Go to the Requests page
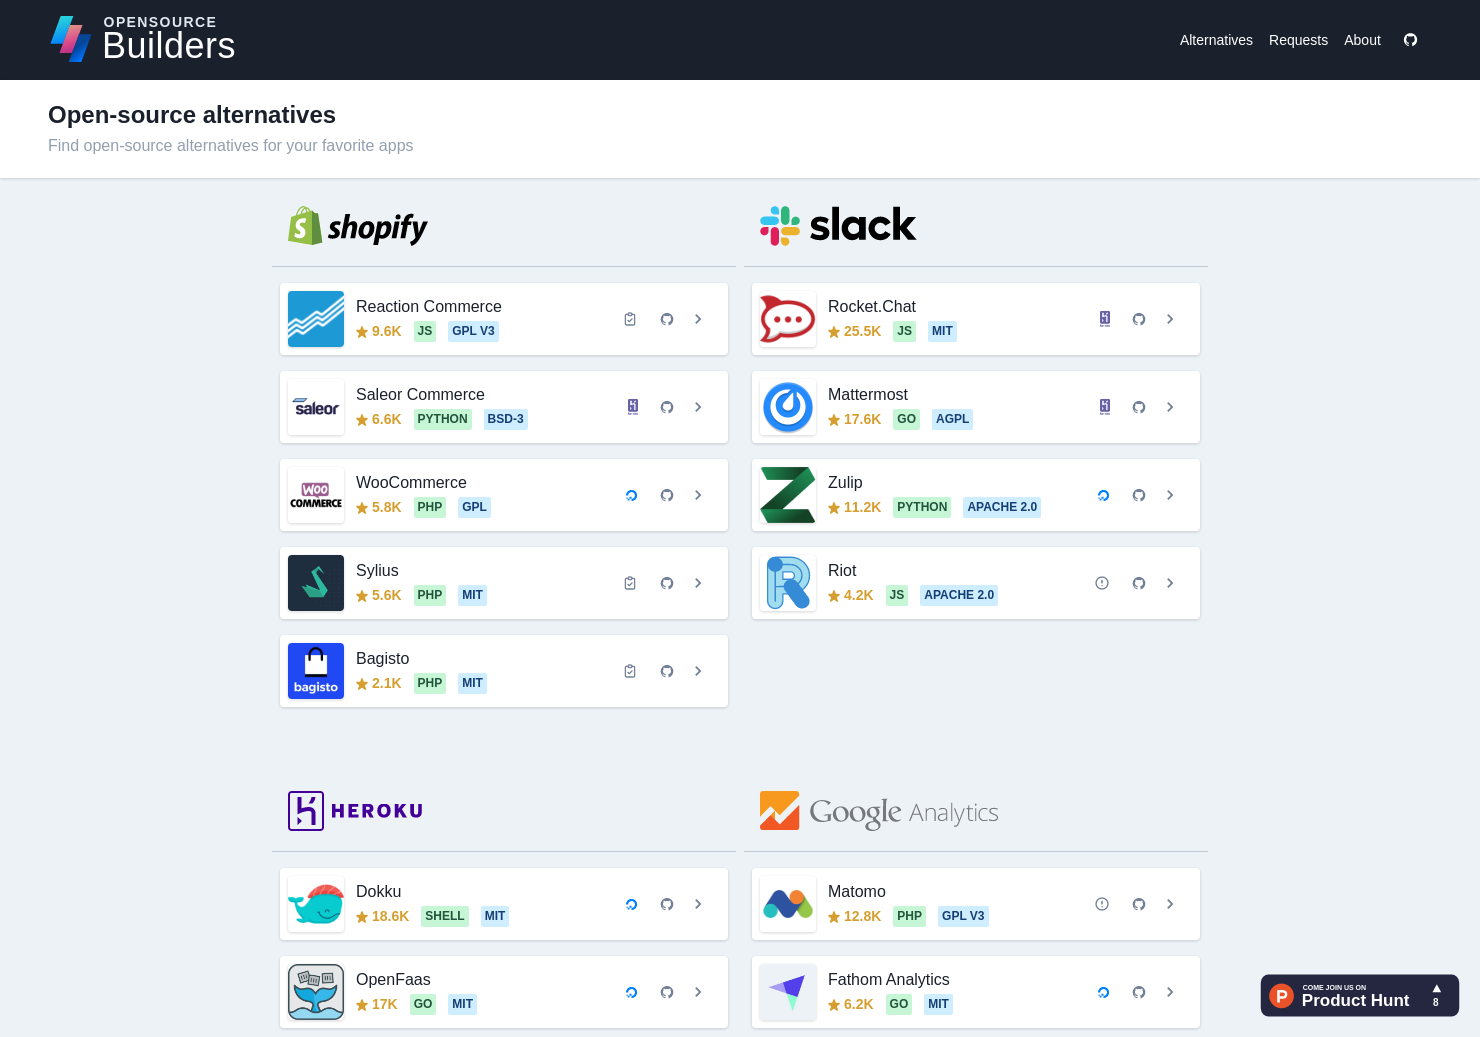1480x1037 pixels. click(x=1298, y=40)
